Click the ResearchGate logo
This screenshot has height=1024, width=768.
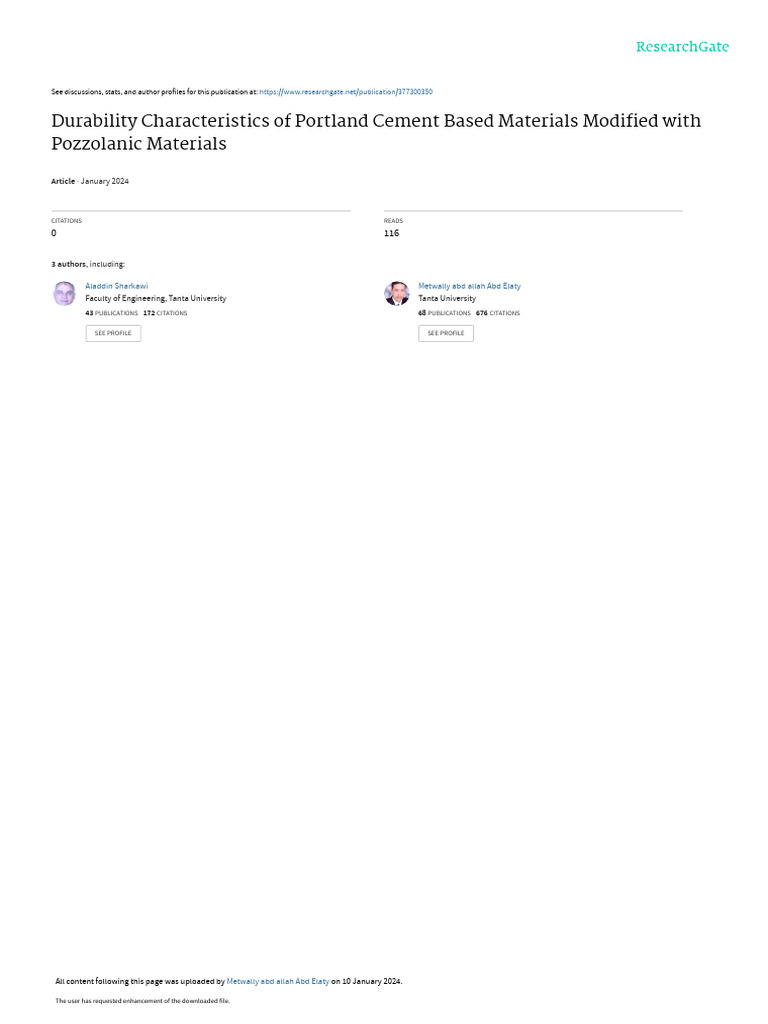tap(682, 47)
